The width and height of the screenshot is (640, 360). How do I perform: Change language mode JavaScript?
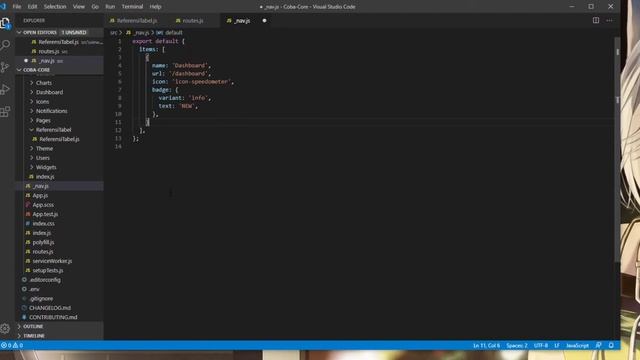pos(577,345)
